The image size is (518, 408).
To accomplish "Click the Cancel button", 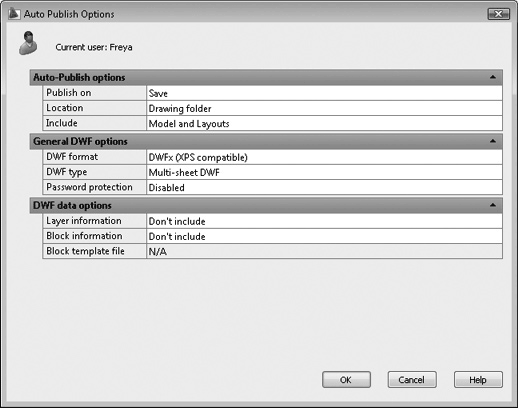I will coord(412,380).
